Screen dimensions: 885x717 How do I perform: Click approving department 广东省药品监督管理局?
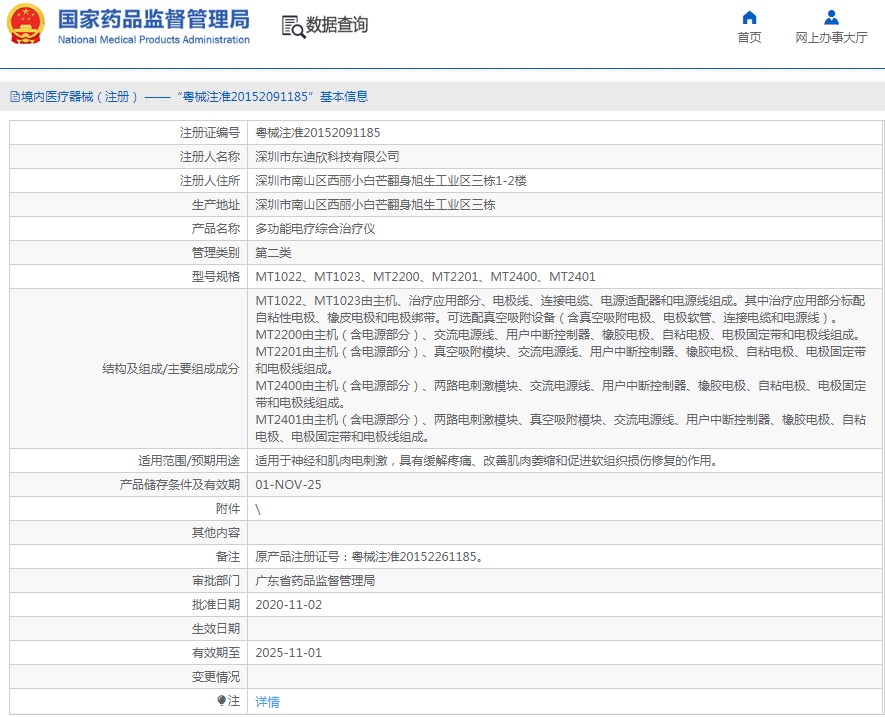(x=315, y=581)
